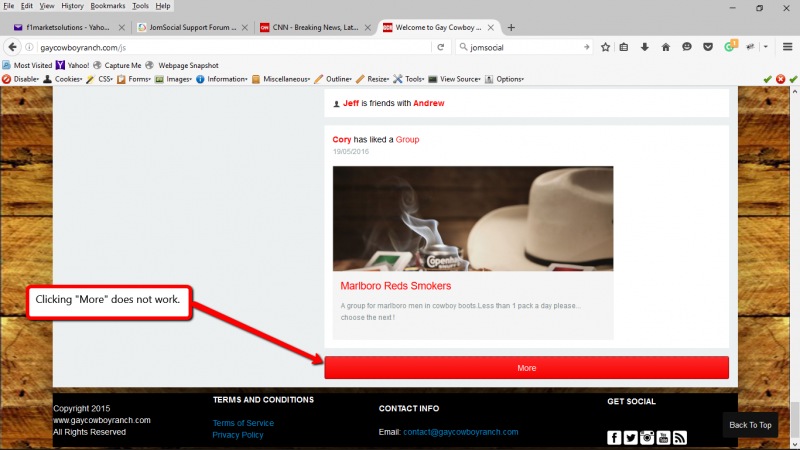
Task: Open a new tab with plus icon
Action: coord(511,28)
